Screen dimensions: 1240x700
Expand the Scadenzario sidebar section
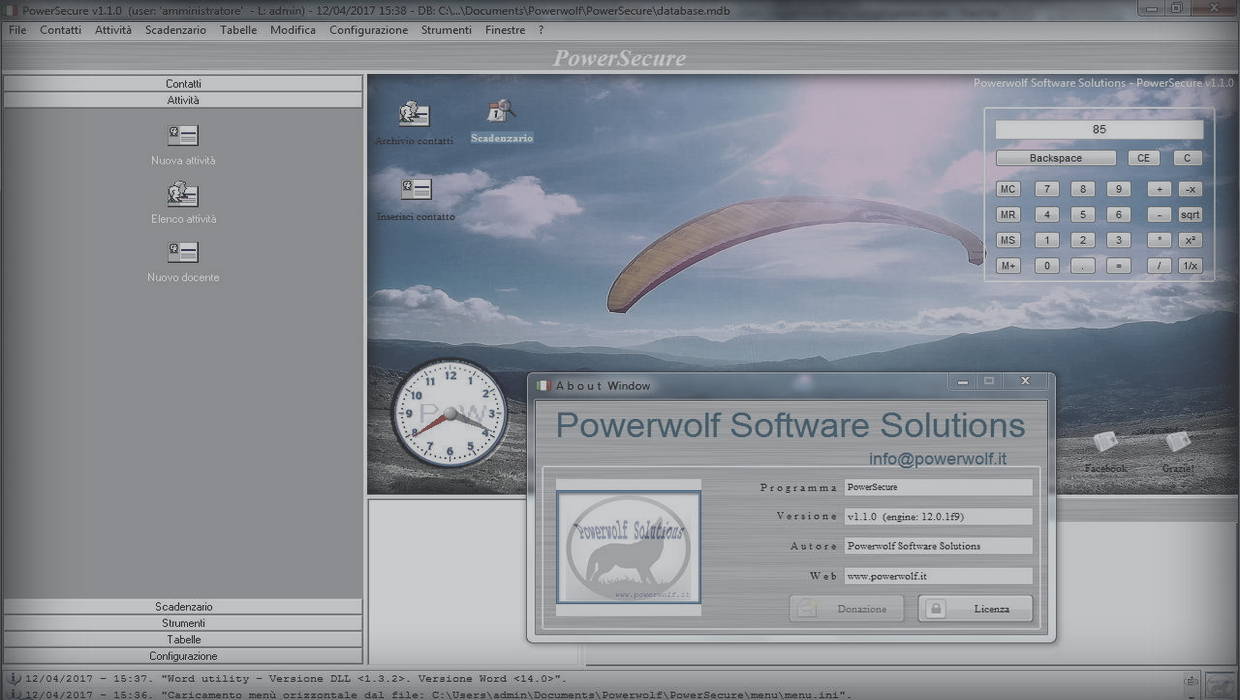[183, 607]
